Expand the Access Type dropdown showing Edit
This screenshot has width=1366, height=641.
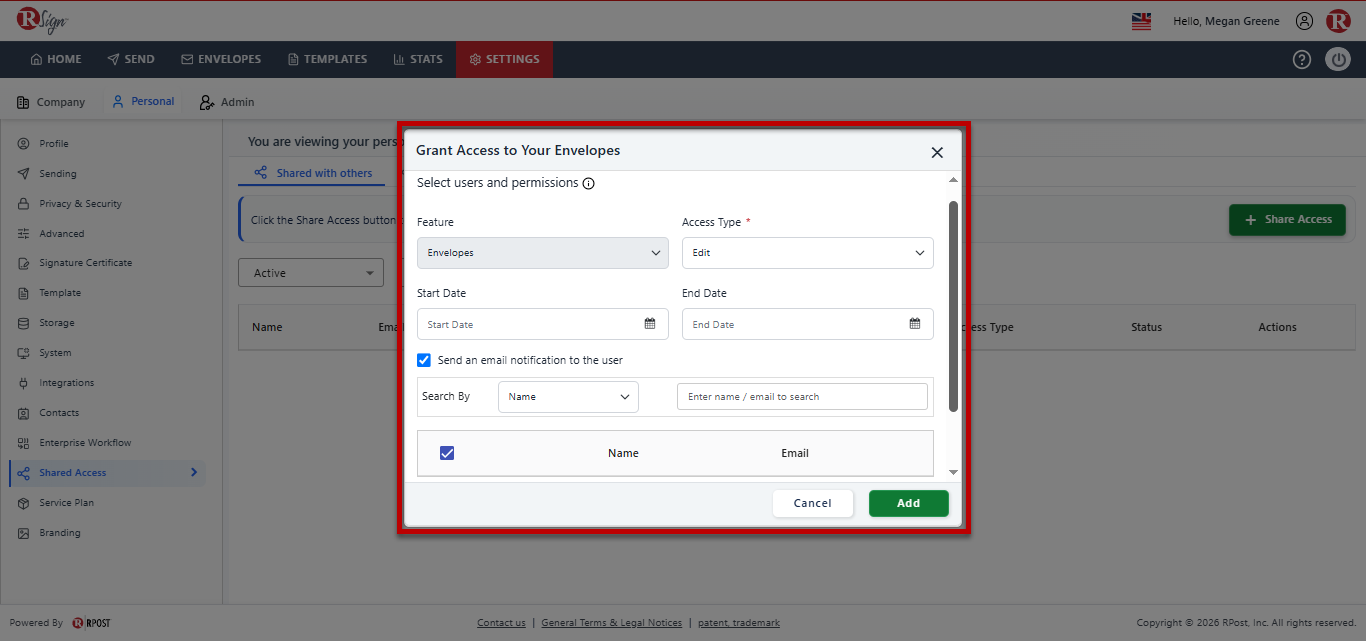tap(808, 253)
